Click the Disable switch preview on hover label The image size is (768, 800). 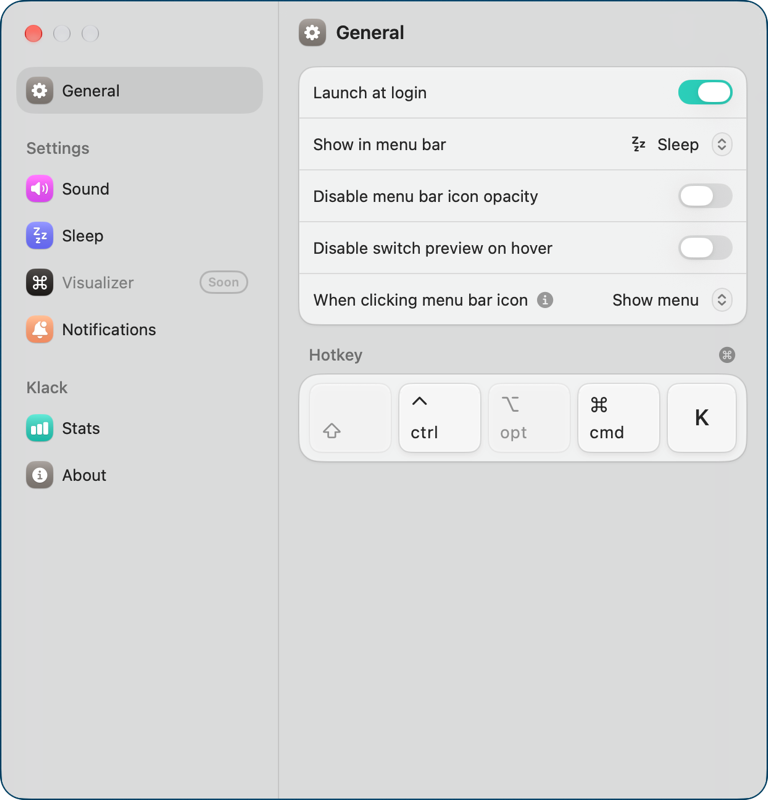tap(433, 248)
